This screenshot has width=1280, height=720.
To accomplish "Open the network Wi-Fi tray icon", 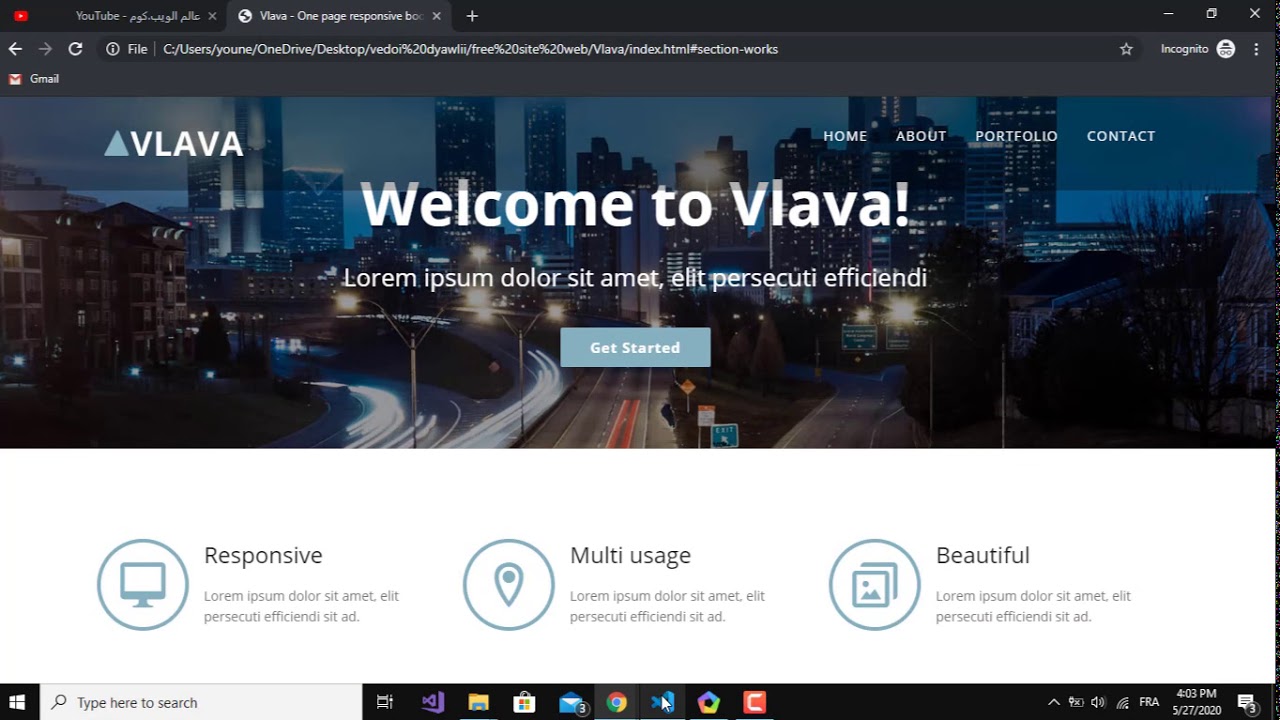I will click(1122, 702).
